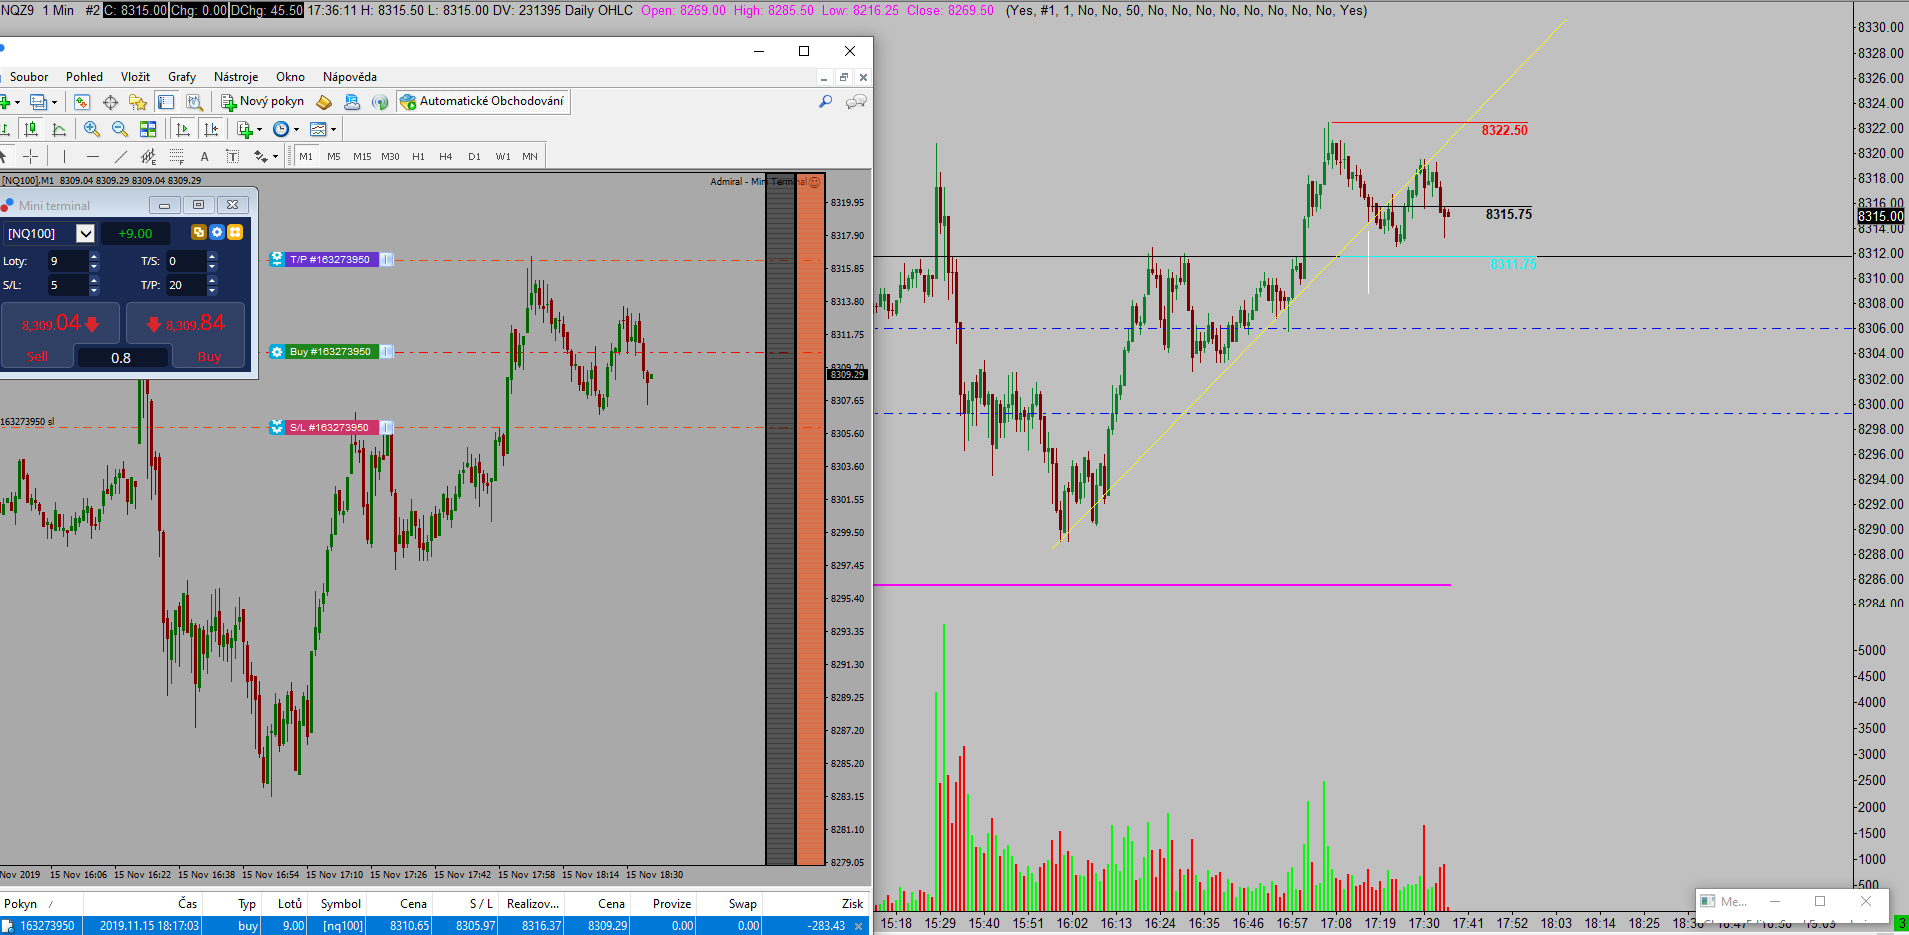Click the Sell 8,309.04 button
This screenshot has width=1909, height=935.
(x=60, y=324)
